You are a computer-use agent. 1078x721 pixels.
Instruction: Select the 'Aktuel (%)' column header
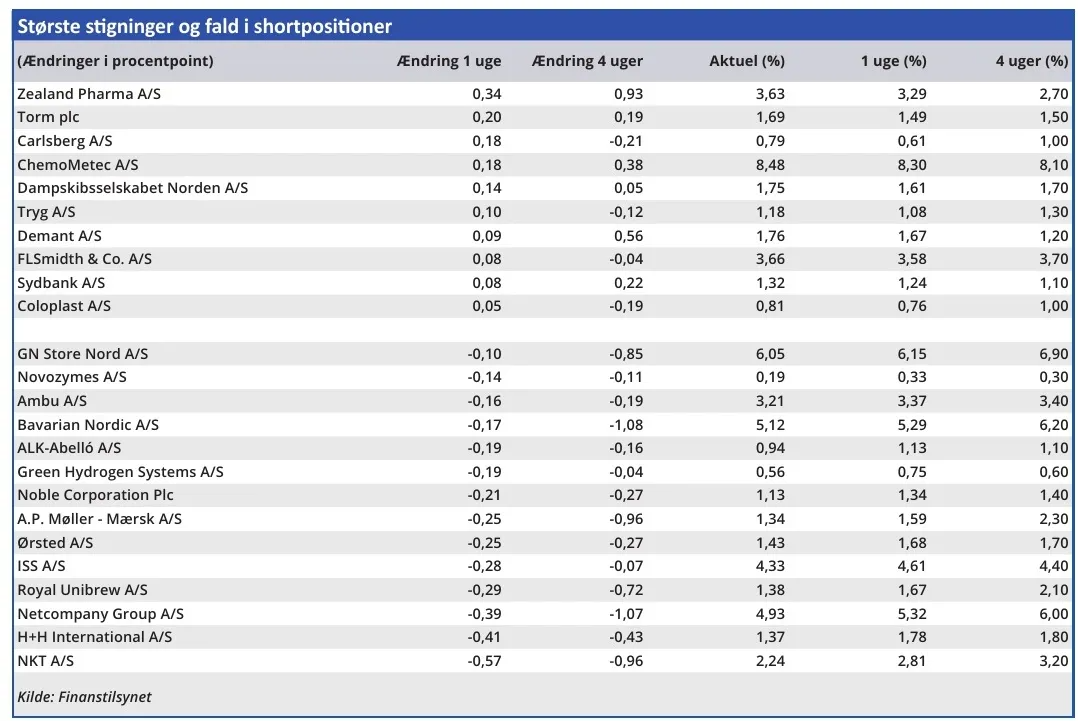coord(746,61)
